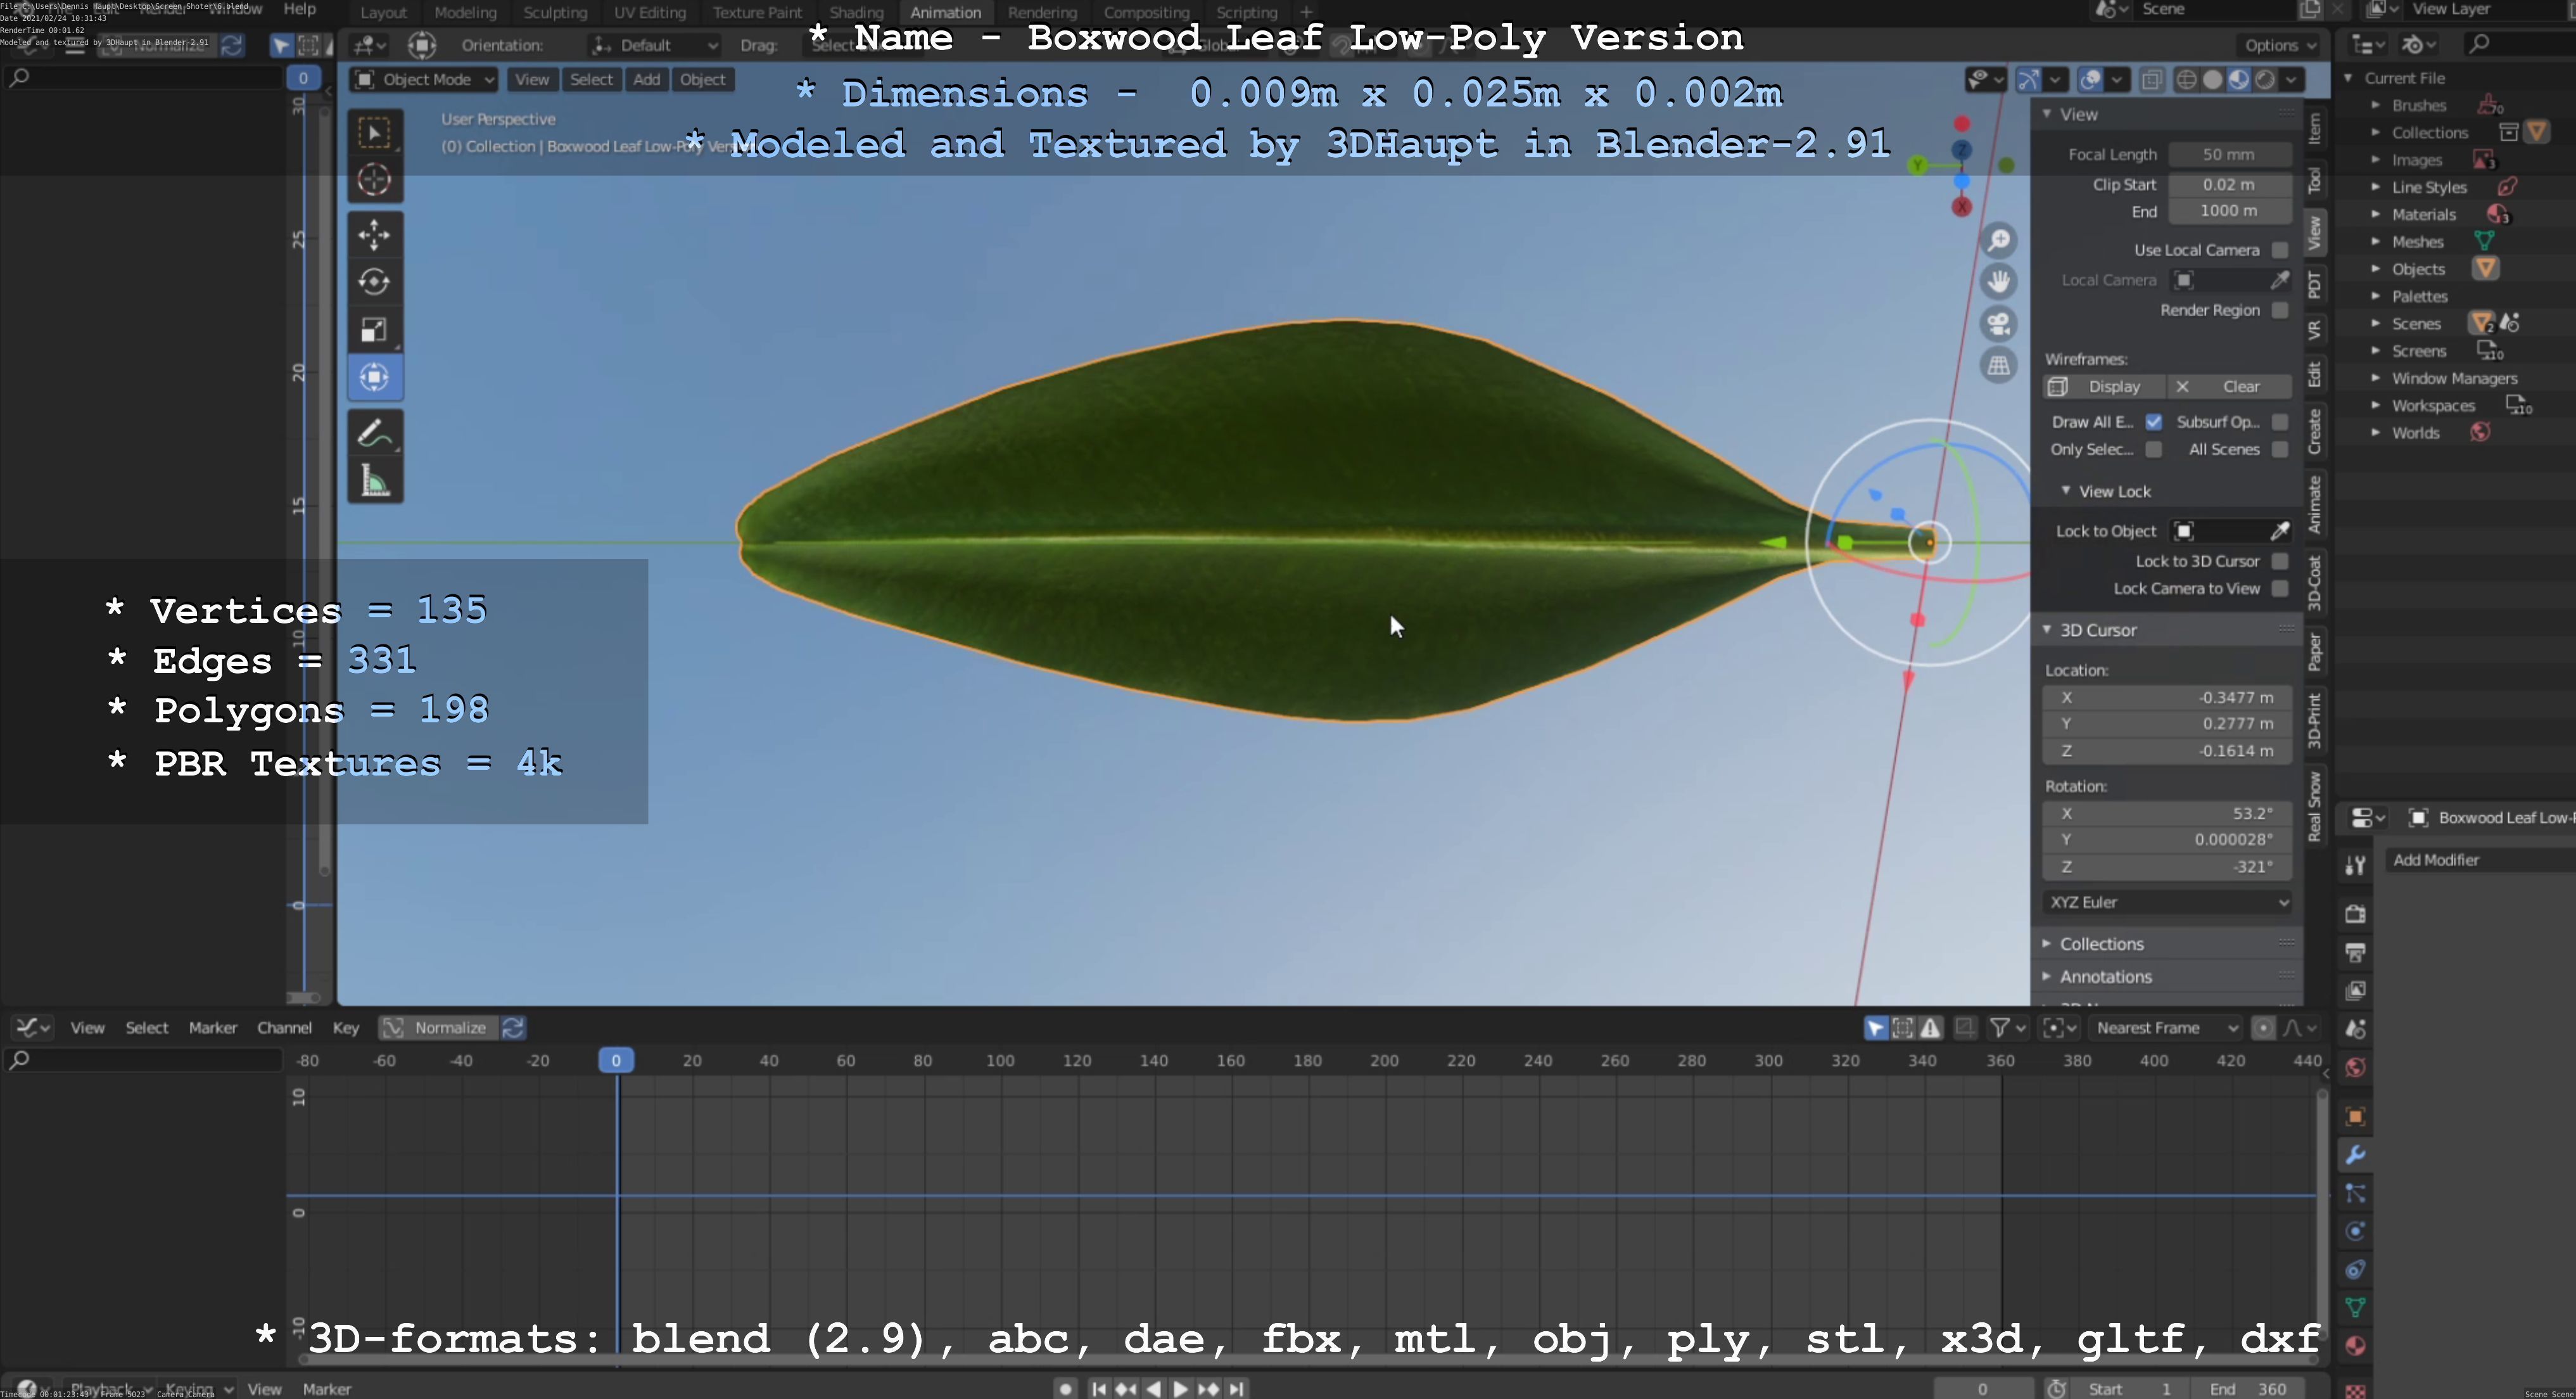Choose the Move tool
The image size is (2576, 1399).
pos(375,235)
